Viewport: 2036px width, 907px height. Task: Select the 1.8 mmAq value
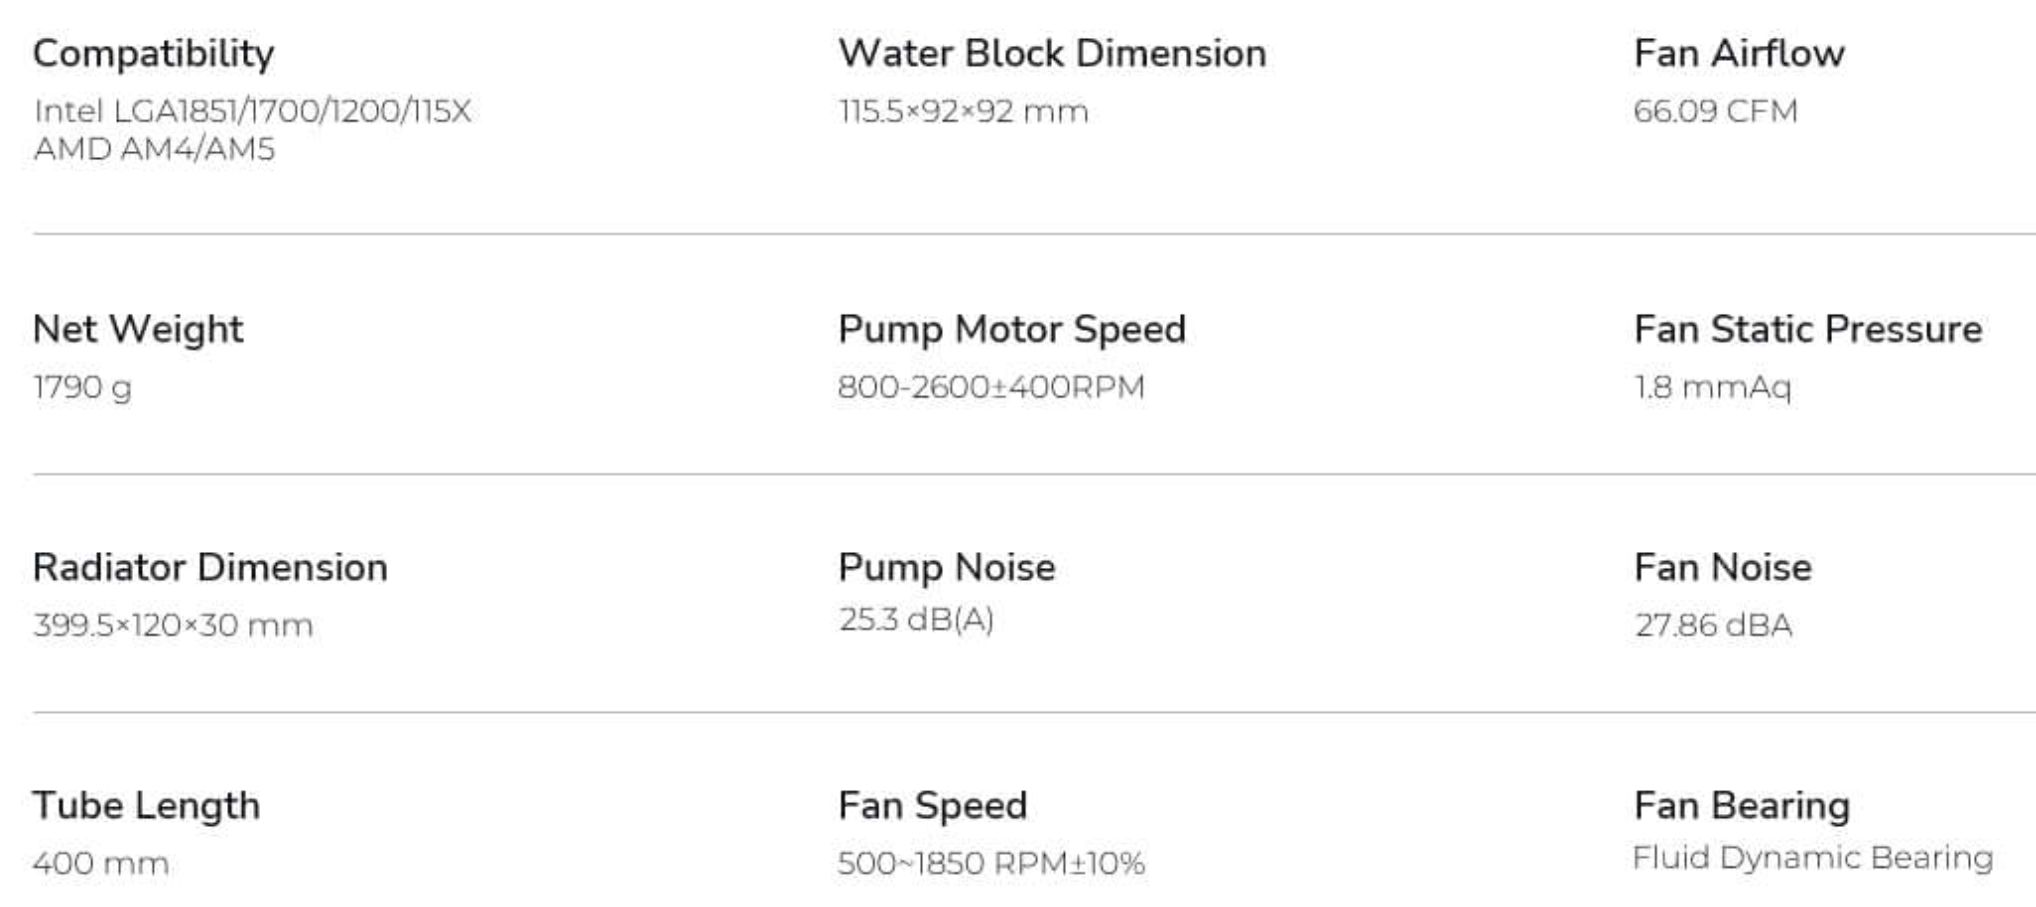click(1712, 387)
